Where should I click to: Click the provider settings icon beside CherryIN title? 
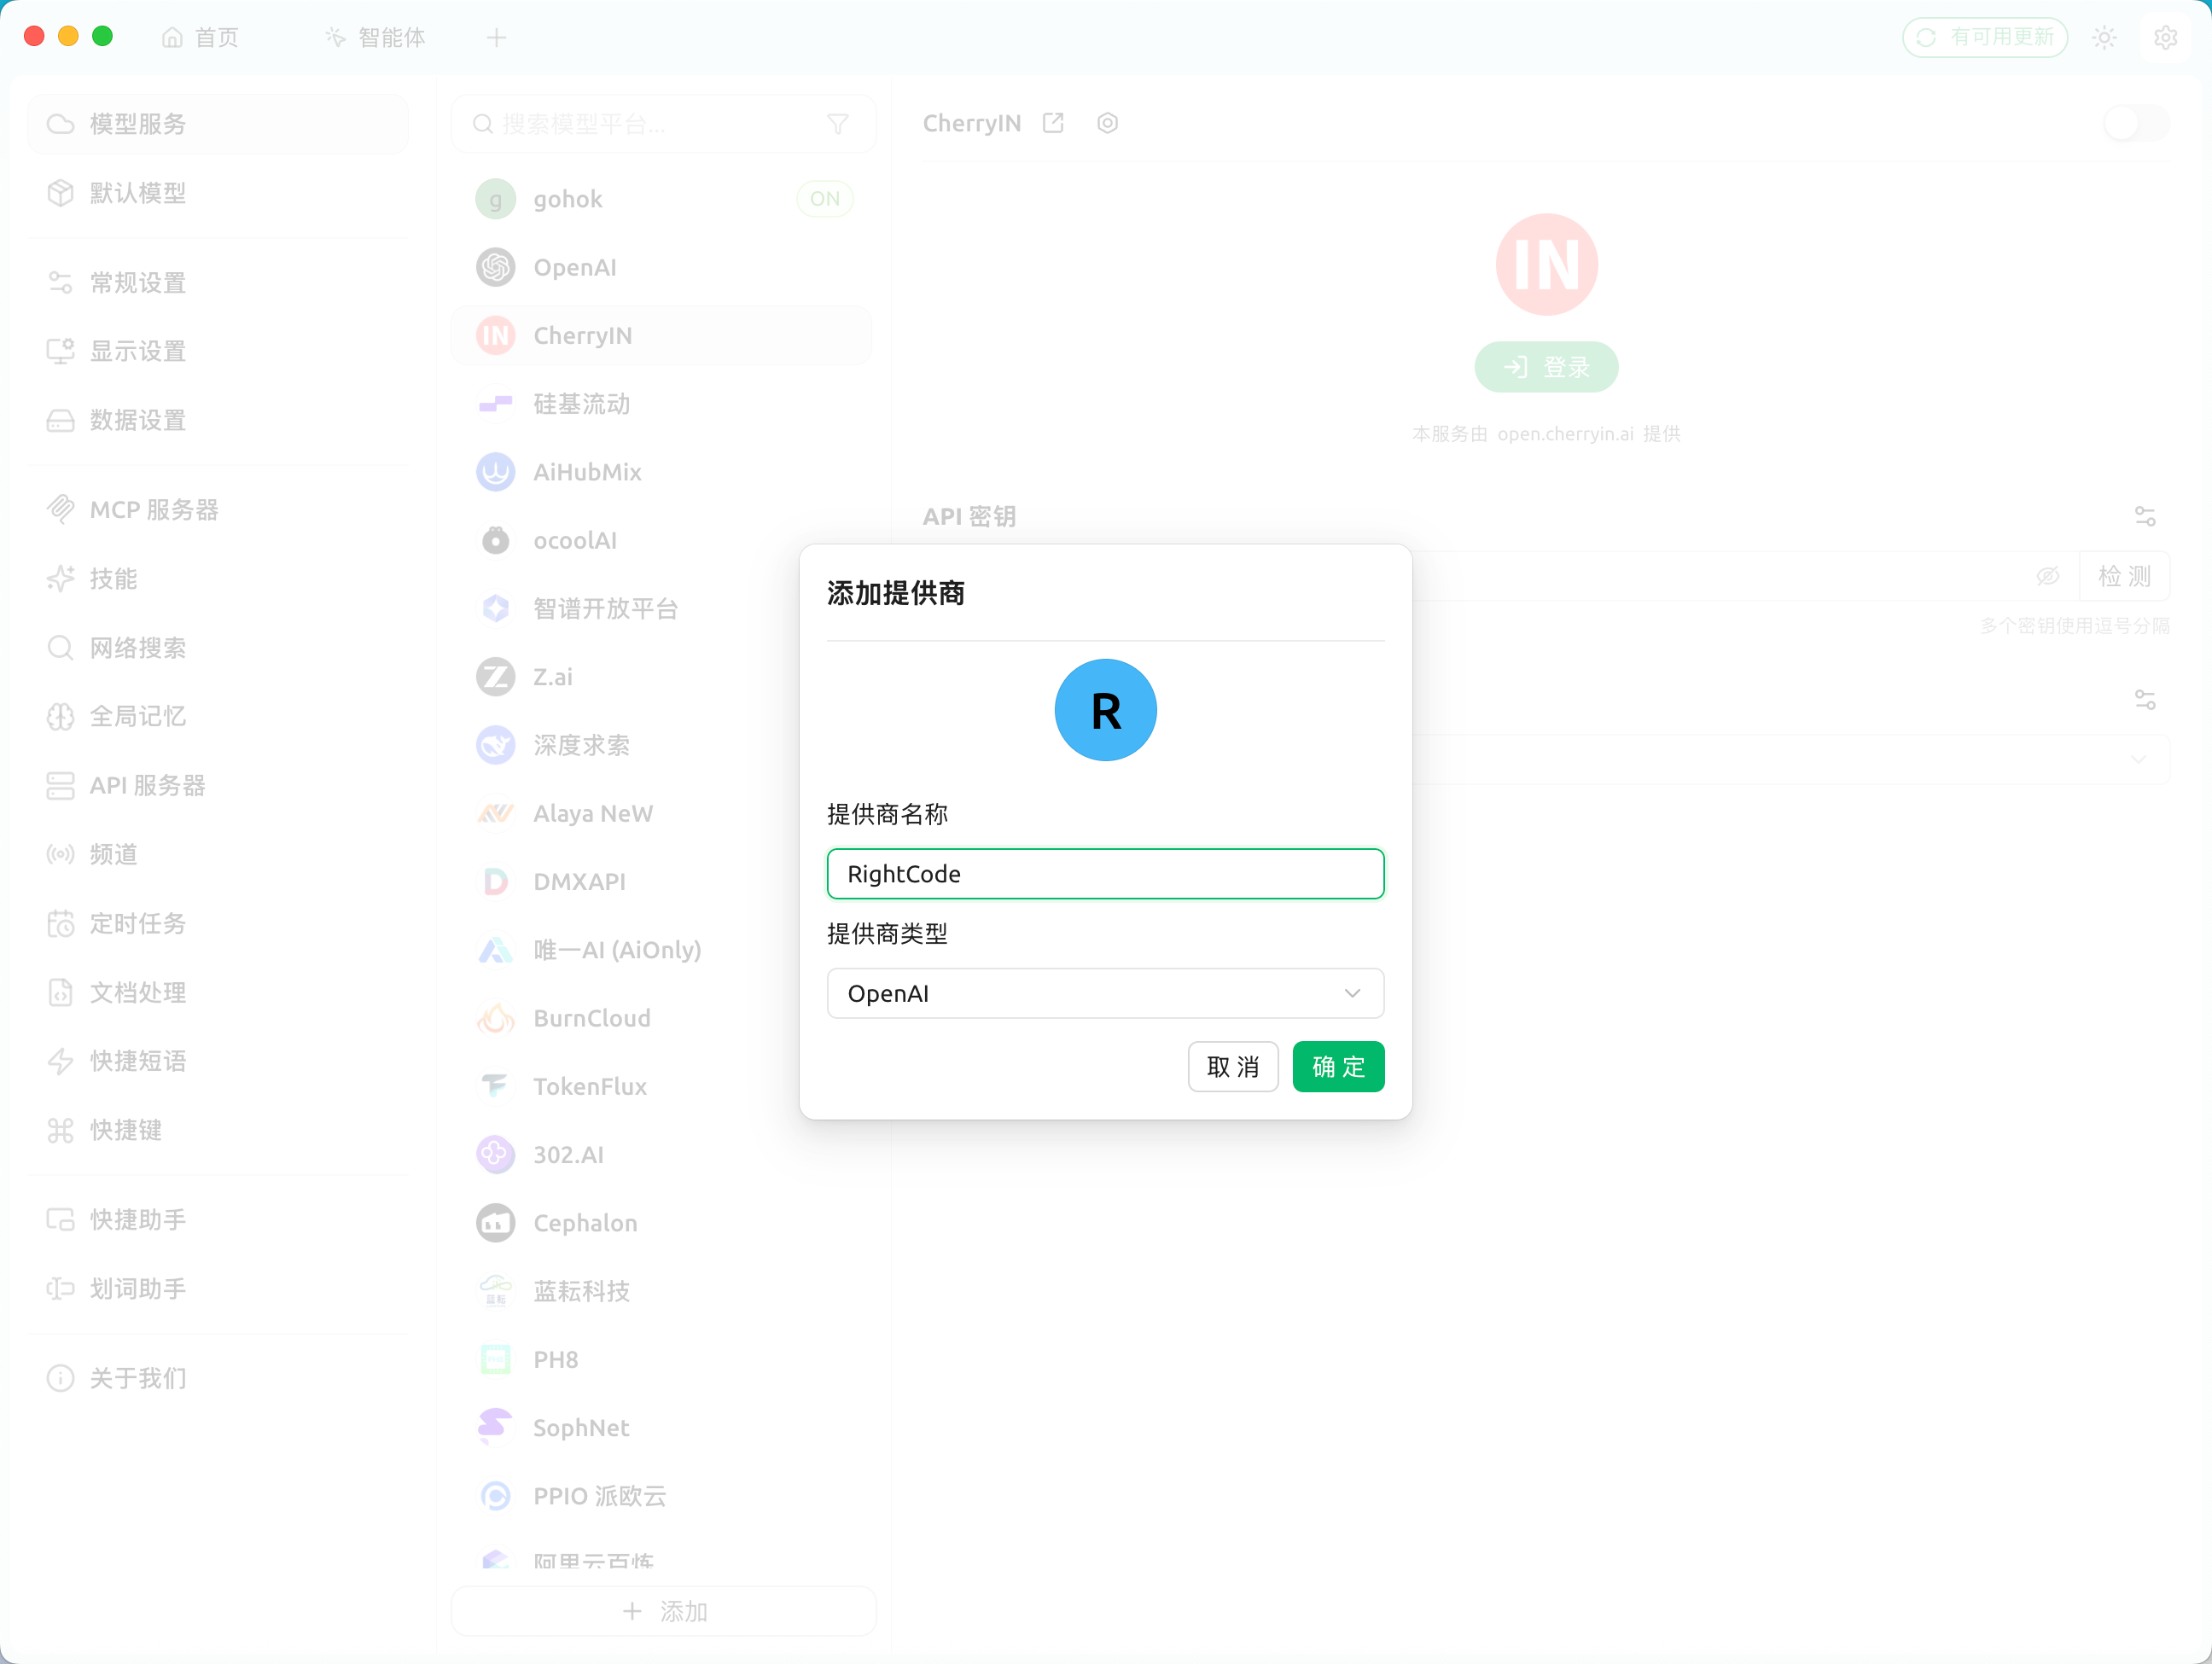pyautogui.click(x=1107, y=123)
